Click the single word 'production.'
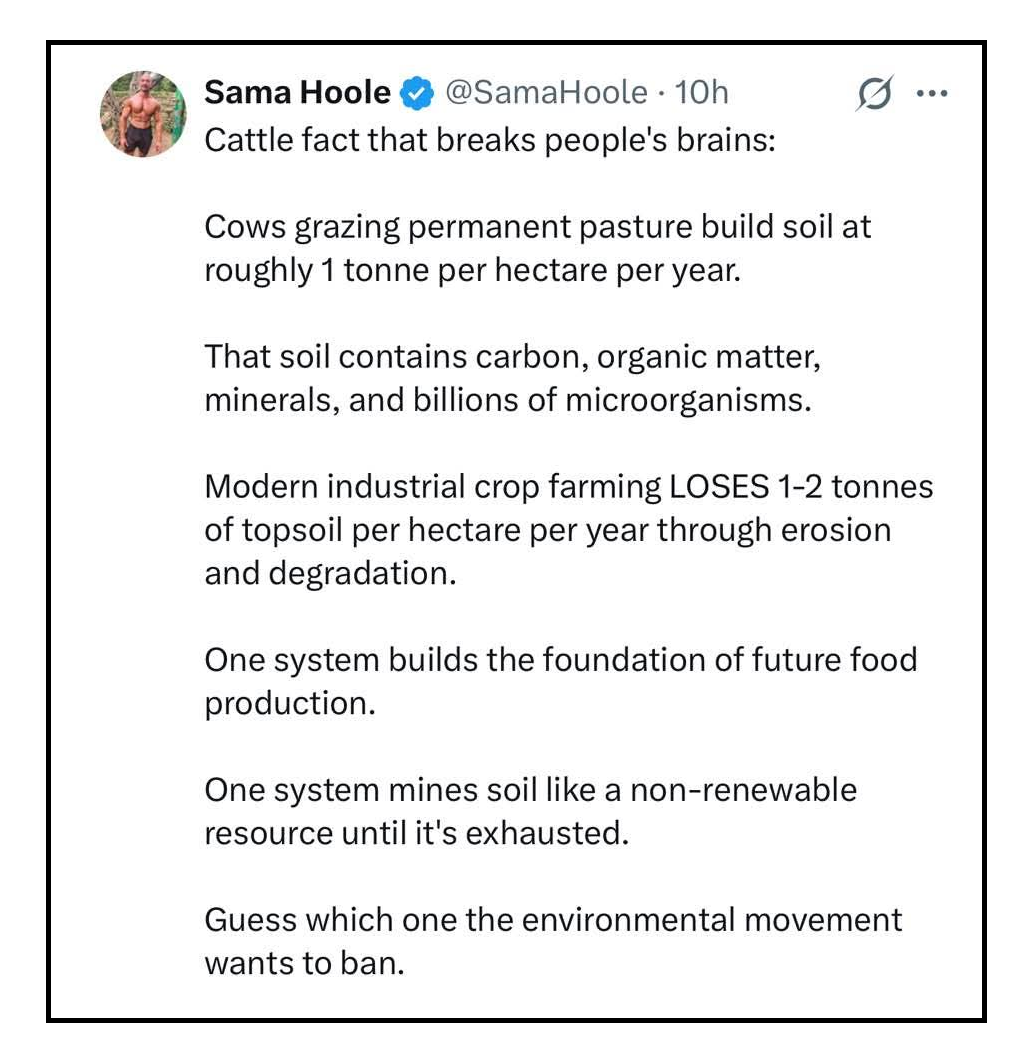The height and width of the screenshot is (1055, 1023). coord(290,703)
